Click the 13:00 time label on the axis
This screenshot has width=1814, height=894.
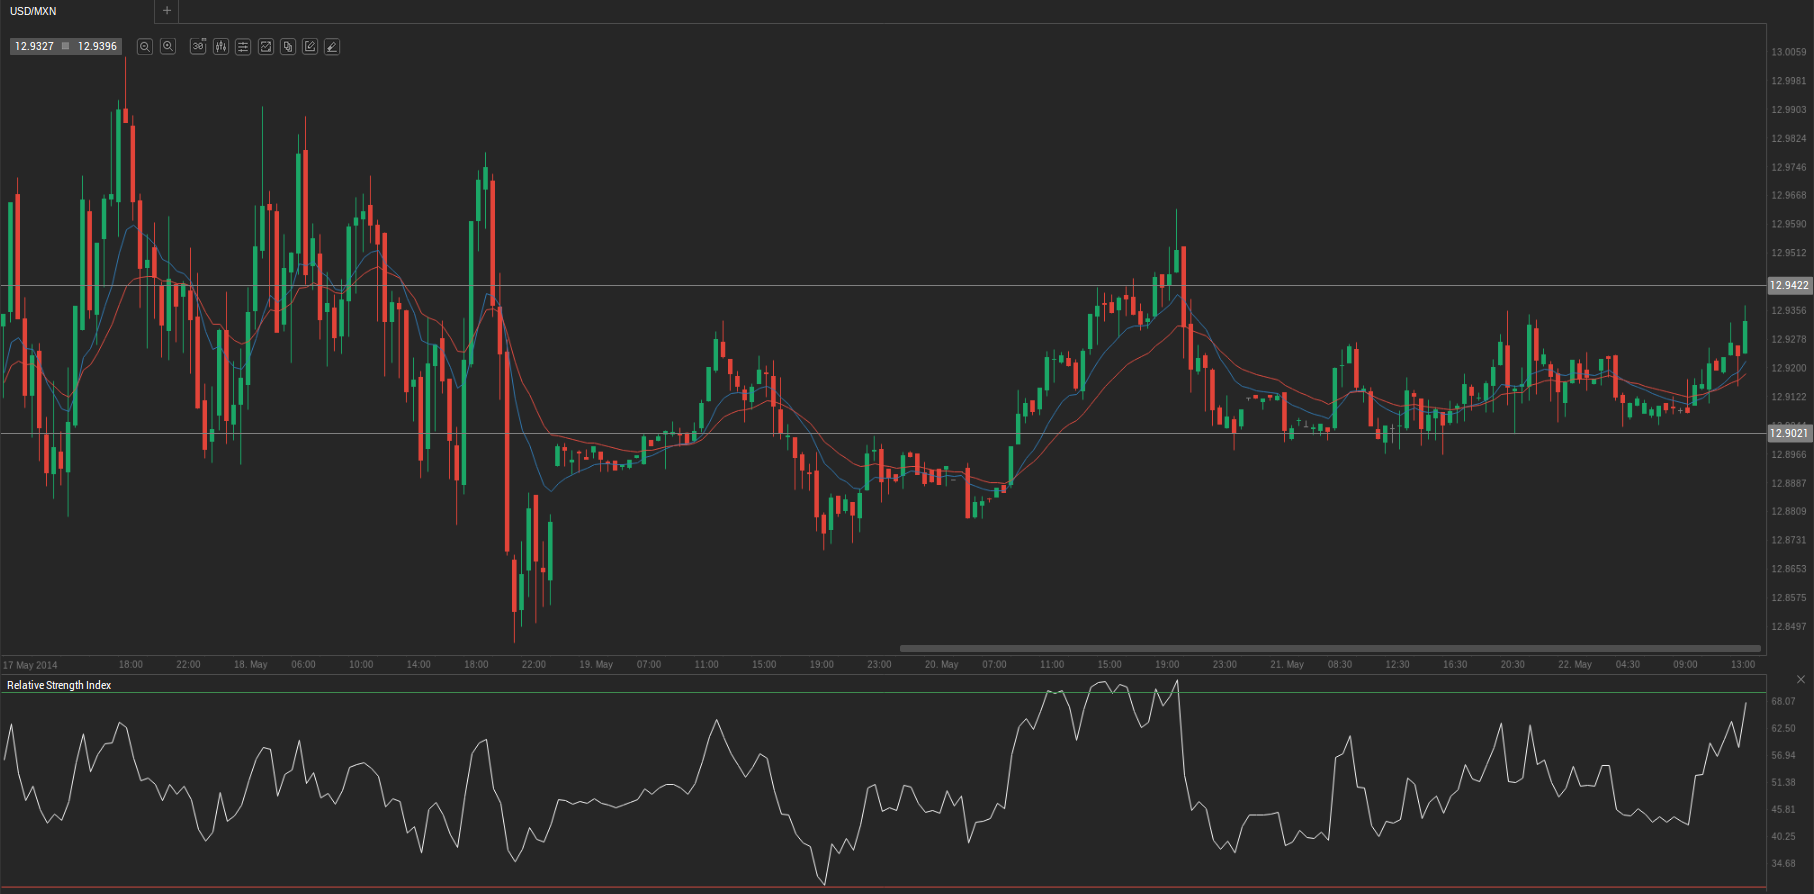coord(1743,665)
